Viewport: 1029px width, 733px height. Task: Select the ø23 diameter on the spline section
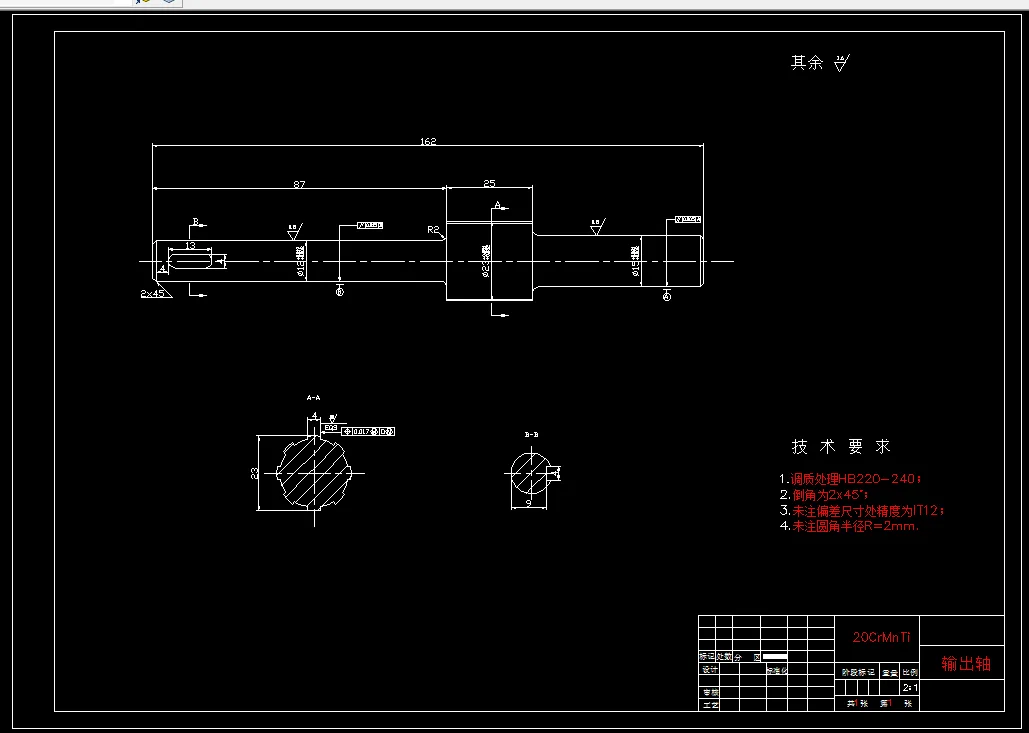click(x=486, y=261)
